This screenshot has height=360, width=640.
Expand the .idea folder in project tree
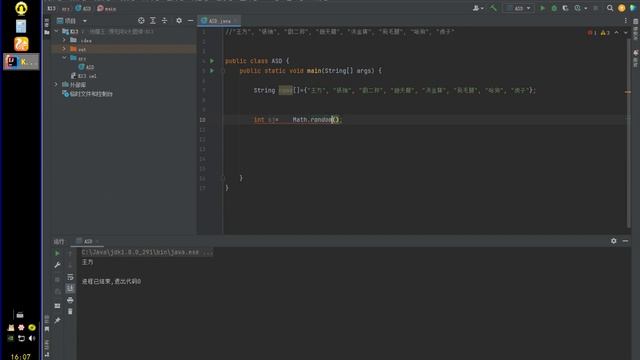tap(64, 40)
